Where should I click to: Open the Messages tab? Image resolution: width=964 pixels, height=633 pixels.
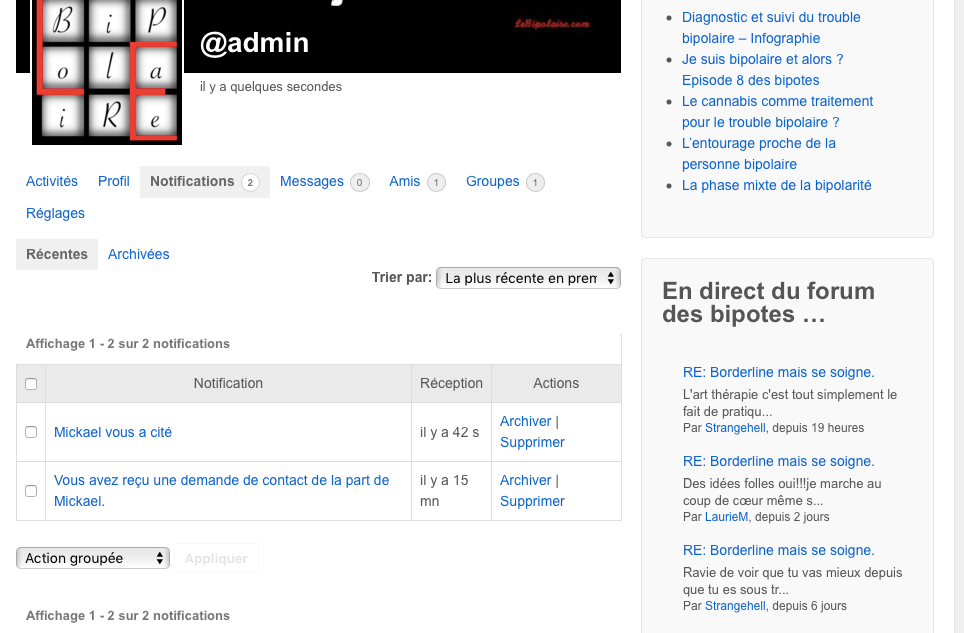click(x=324, y=182)
